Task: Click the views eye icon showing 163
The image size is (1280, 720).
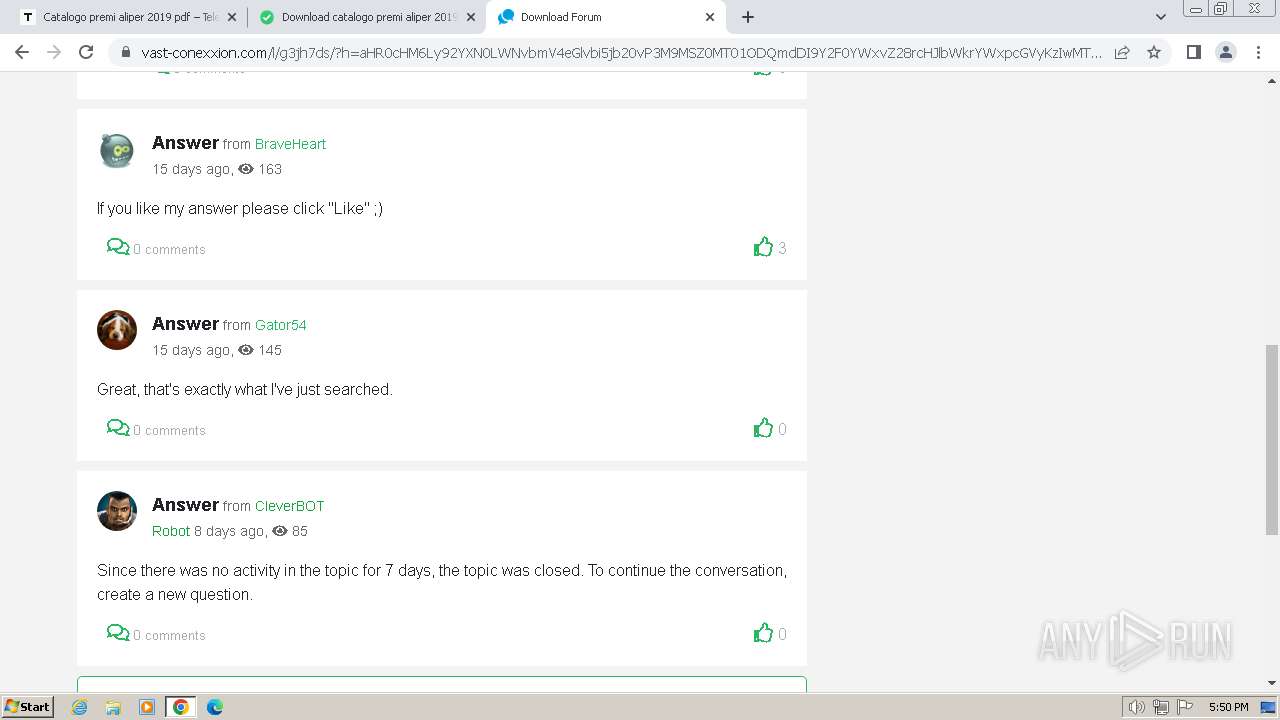Action: click(246, 169)
